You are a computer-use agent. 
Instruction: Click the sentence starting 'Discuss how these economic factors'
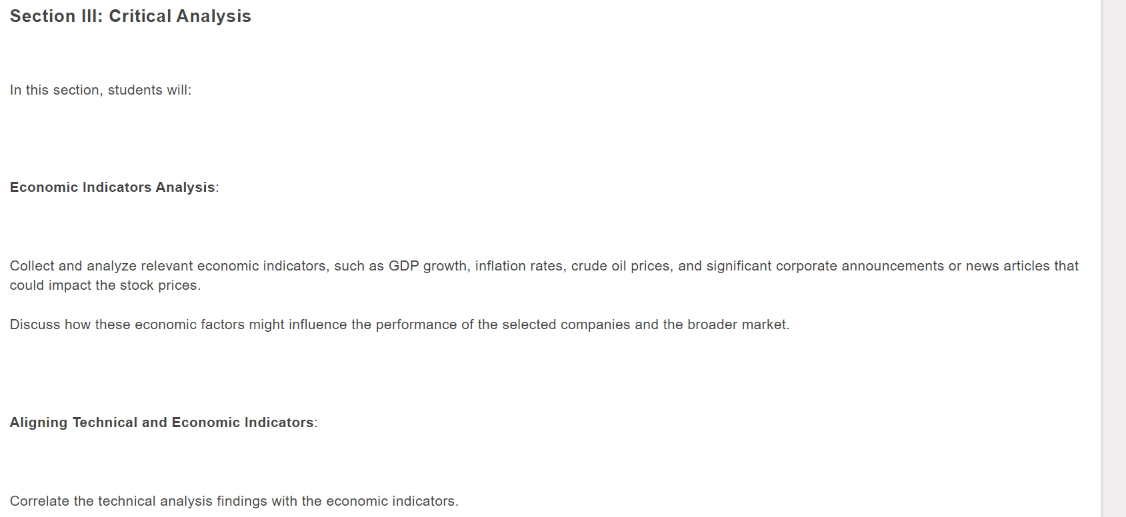click(399, 325)
